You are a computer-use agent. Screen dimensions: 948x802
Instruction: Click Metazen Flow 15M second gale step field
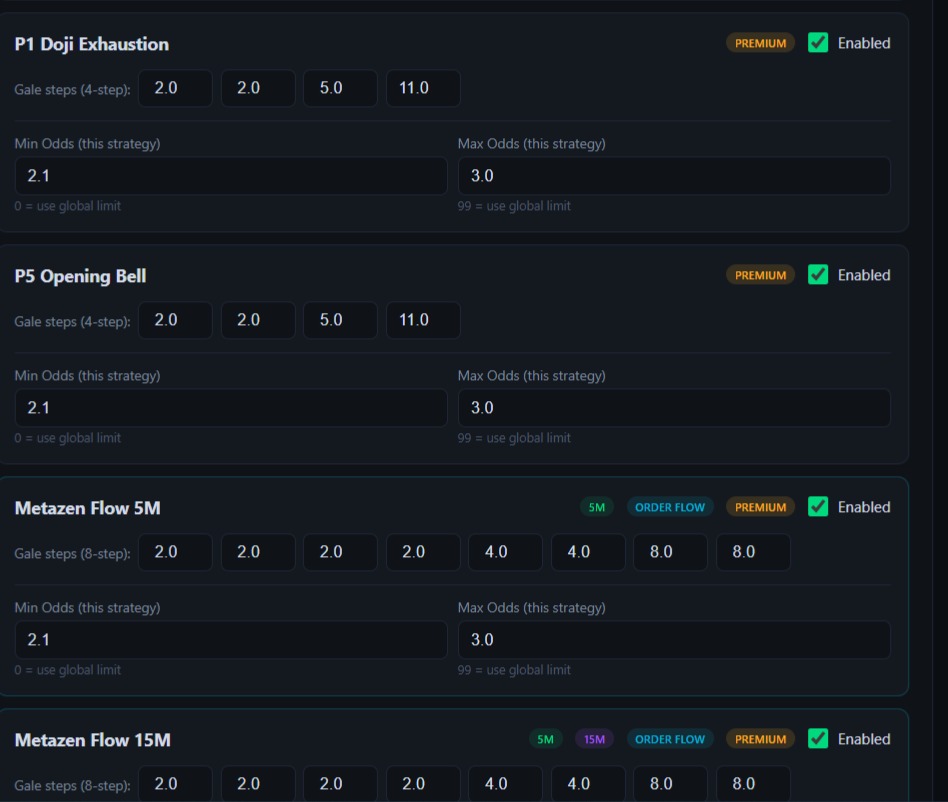coord(258,784)
